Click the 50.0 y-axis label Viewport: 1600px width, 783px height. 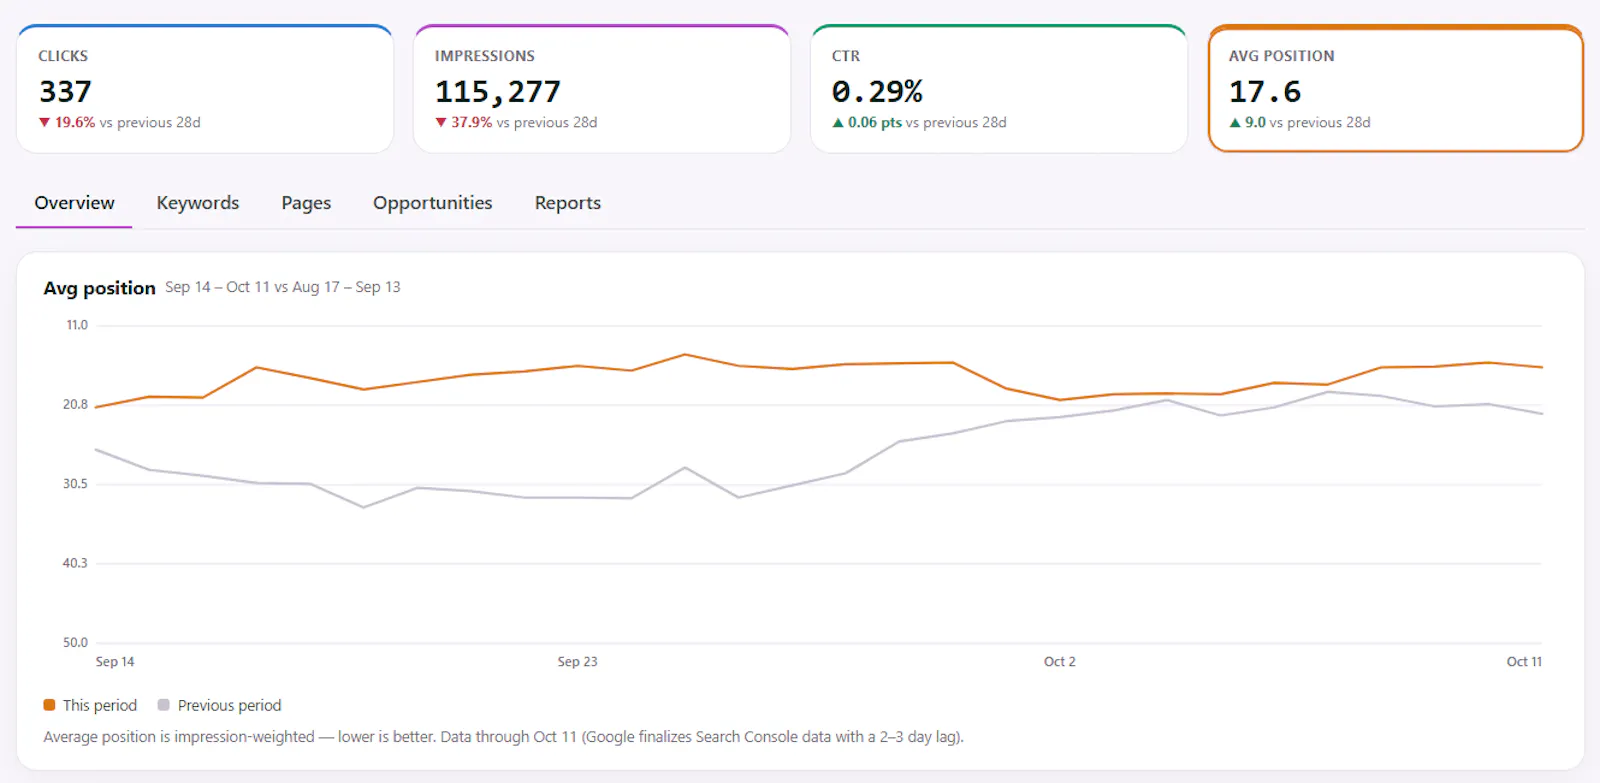tap(75, 642)
